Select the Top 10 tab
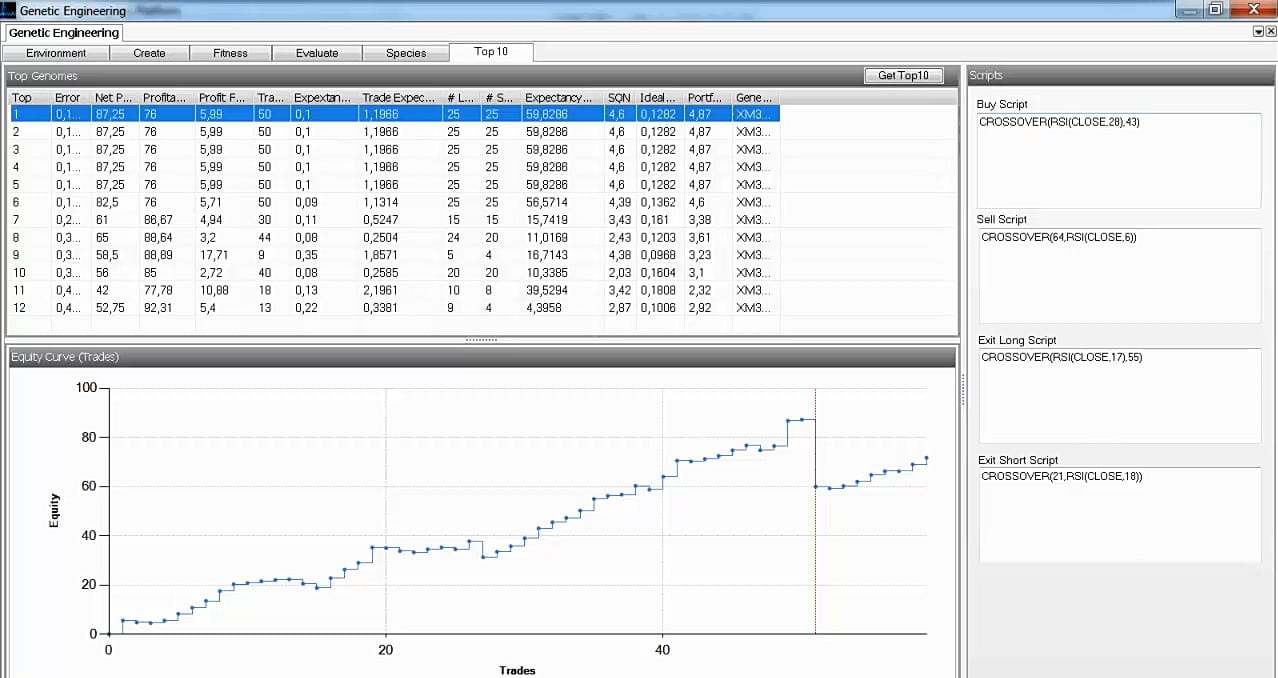The width and height of the screenshot is (1278, 678). click(x=491, y=52)
